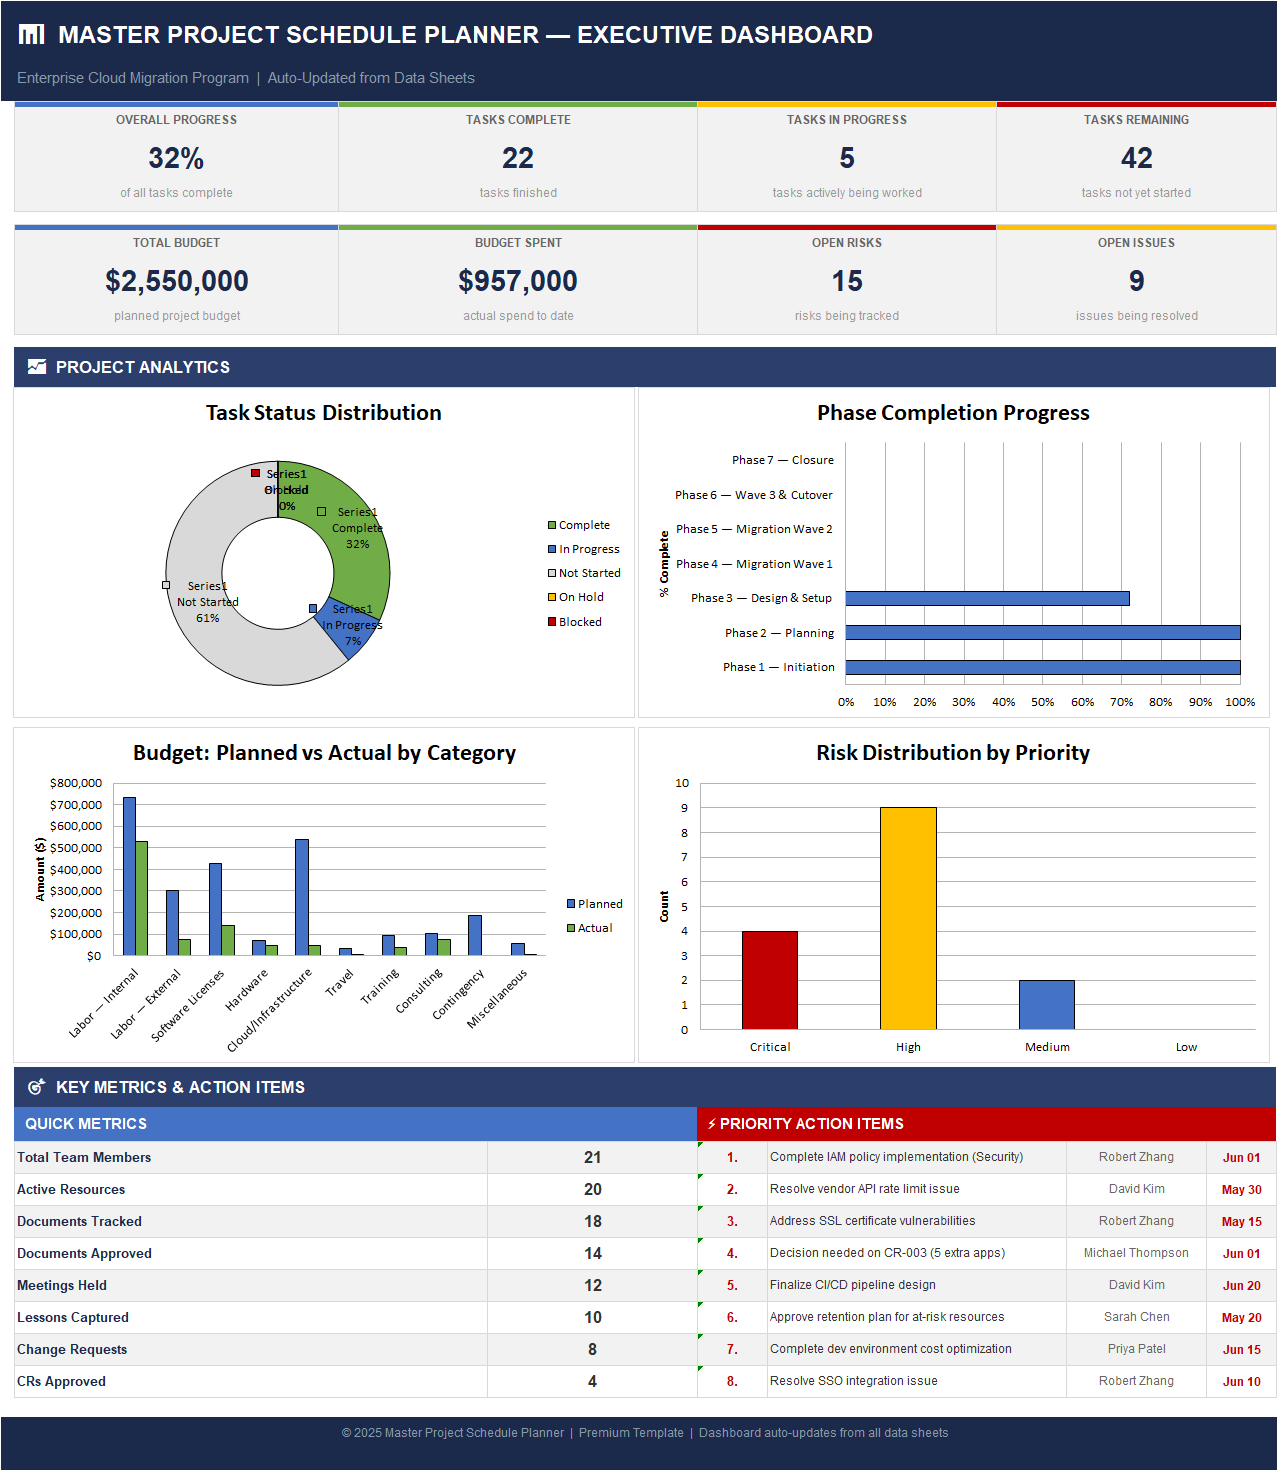This screenshot has width=1277, height=1470.
Task: Select the Tasks In Progress 5 value
Action: click(x=847, y=158)
